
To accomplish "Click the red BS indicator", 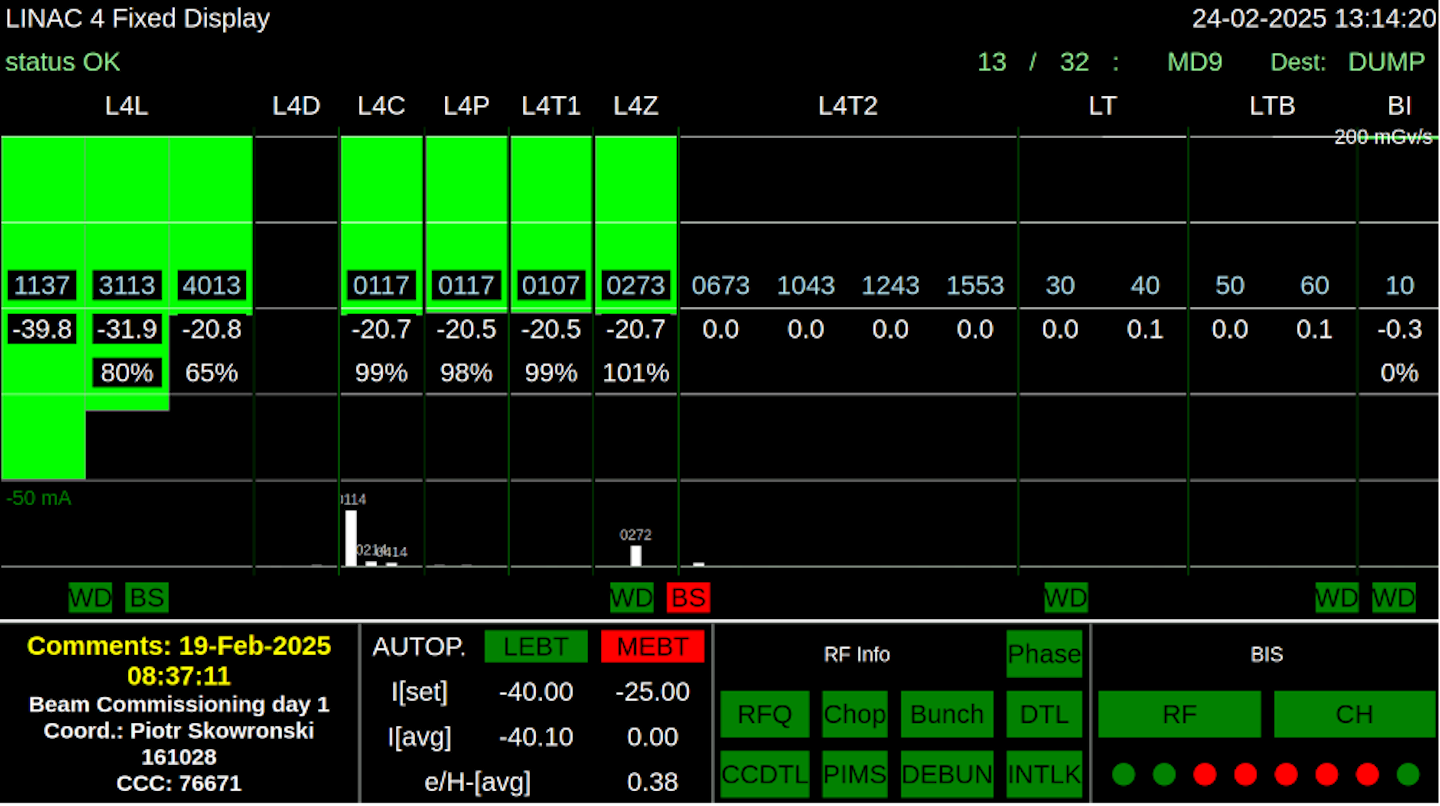I will 688,598.
